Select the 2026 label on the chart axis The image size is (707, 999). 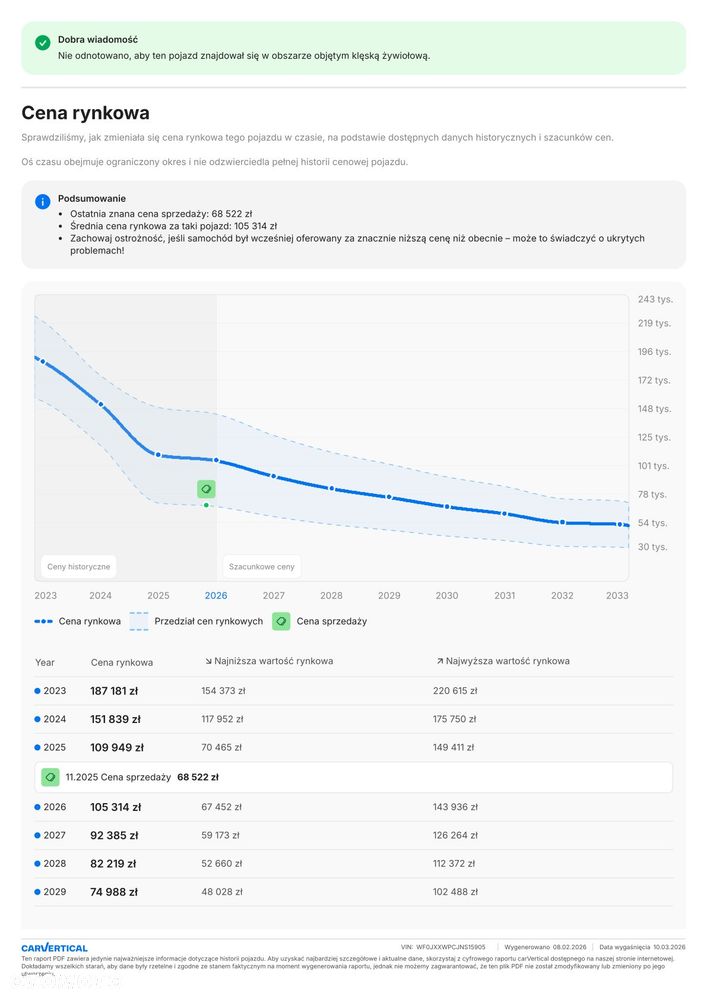216,596
